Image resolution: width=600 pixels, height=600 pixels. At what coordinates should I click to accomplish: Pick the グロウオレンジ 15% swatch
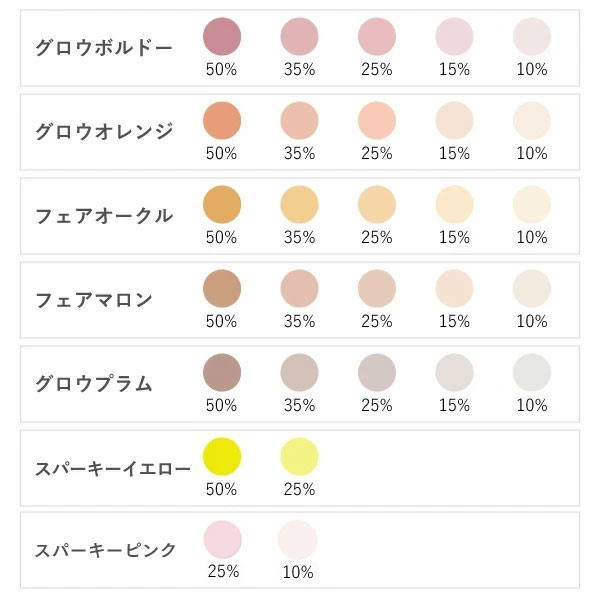pyautogui.click(x=454, y=120)
